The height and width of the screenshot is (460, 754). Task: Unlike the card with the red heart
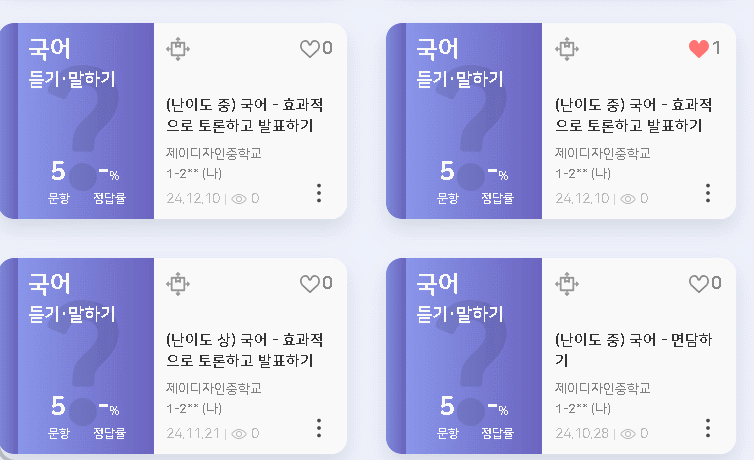click(x=698, y=49)
